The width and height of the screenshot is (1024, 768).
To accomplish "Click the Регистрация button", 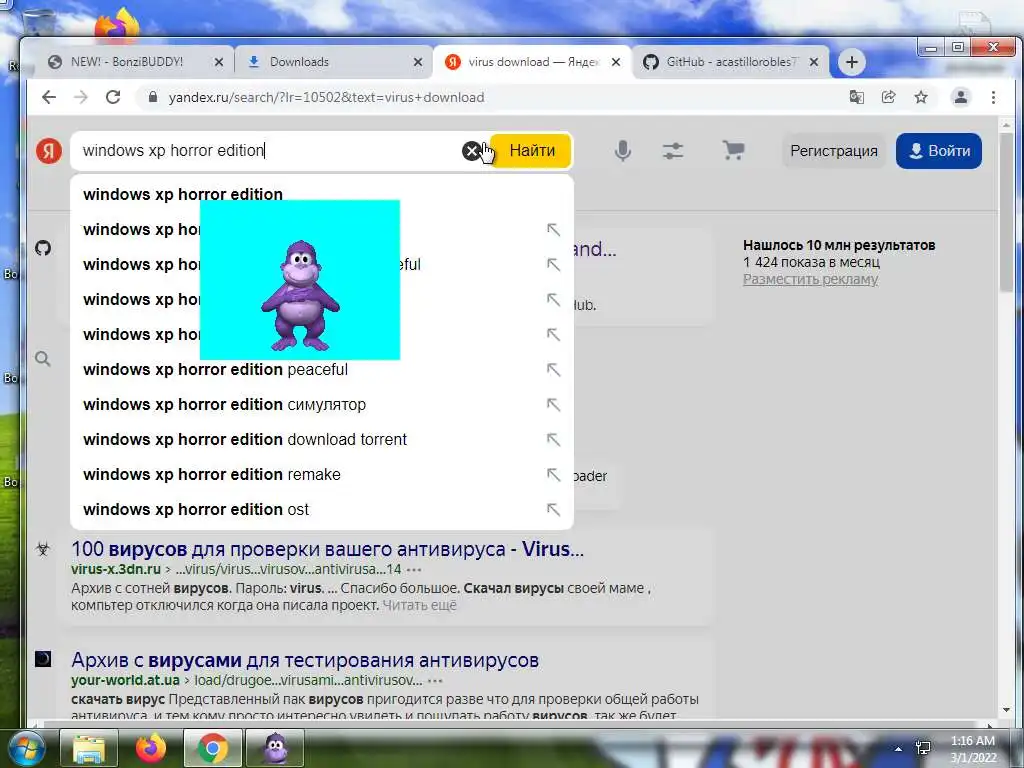I will 834,151.
